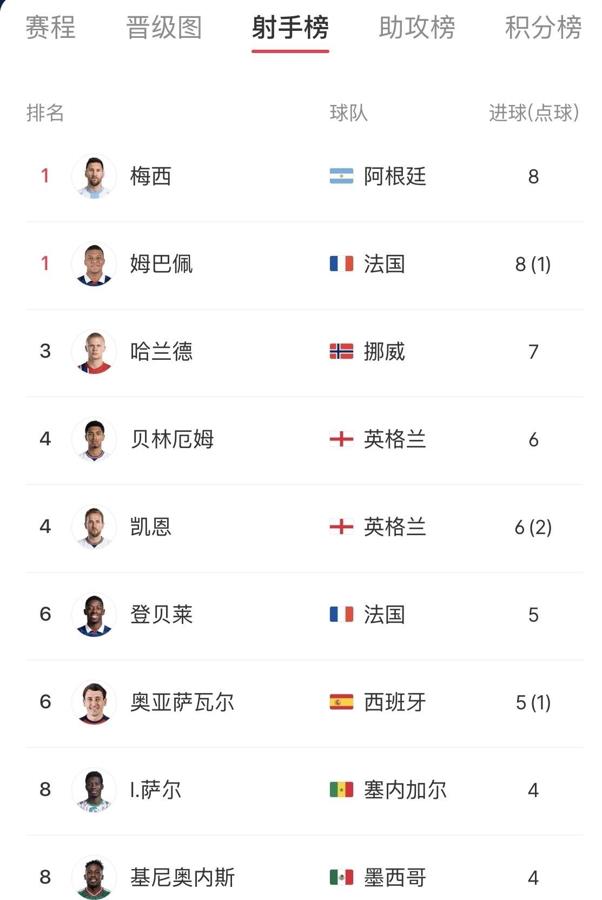Tap the Mexico flag icon
The width and height of the screenshot is (602, 900).
341,878
